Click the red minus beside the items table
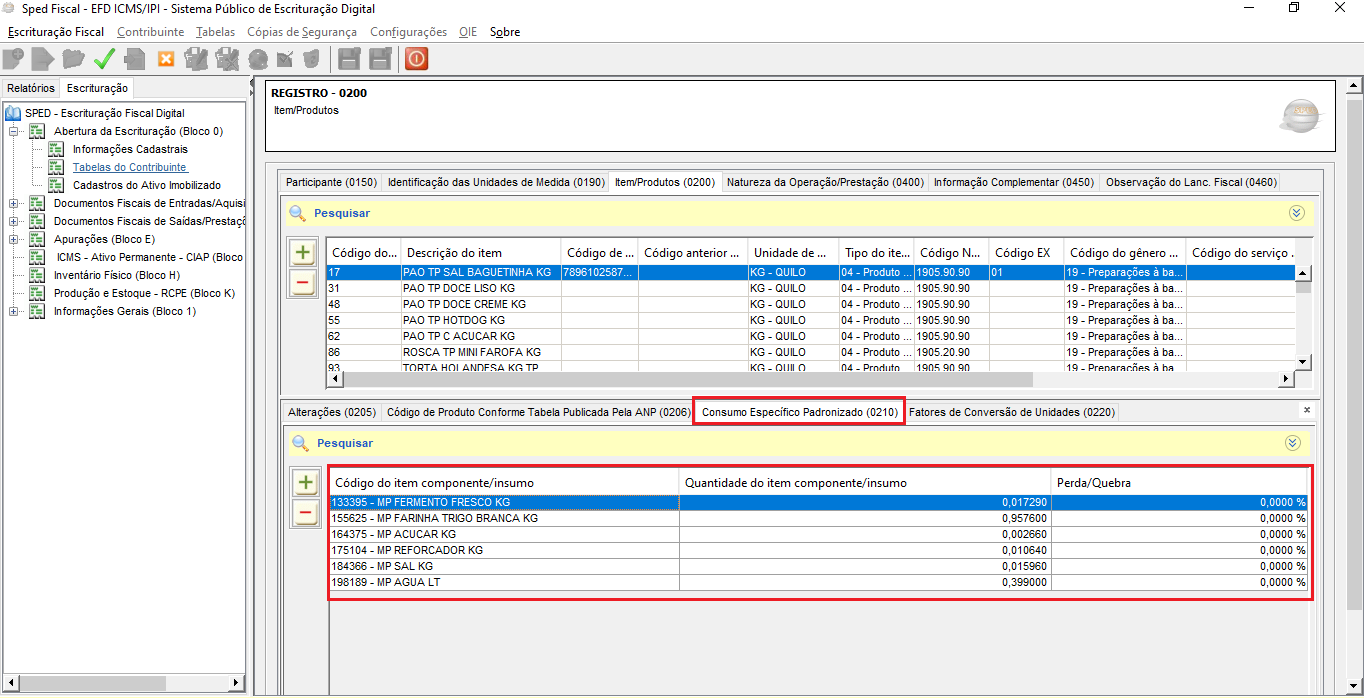 point(303,283)
